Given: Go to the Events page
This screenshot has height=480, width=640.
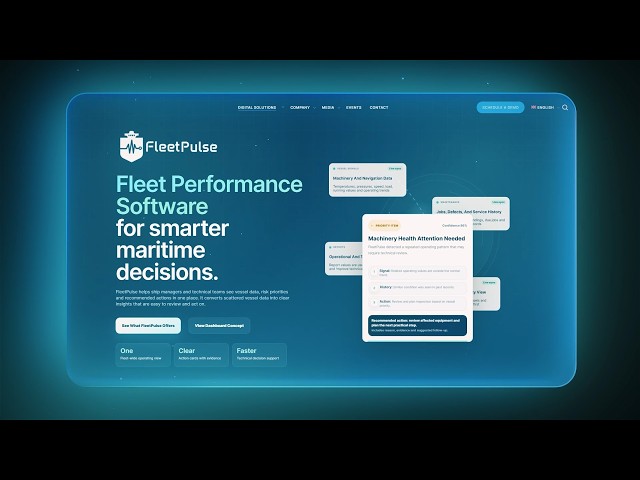Looking at the screenshot, I should tap(353, 107).
